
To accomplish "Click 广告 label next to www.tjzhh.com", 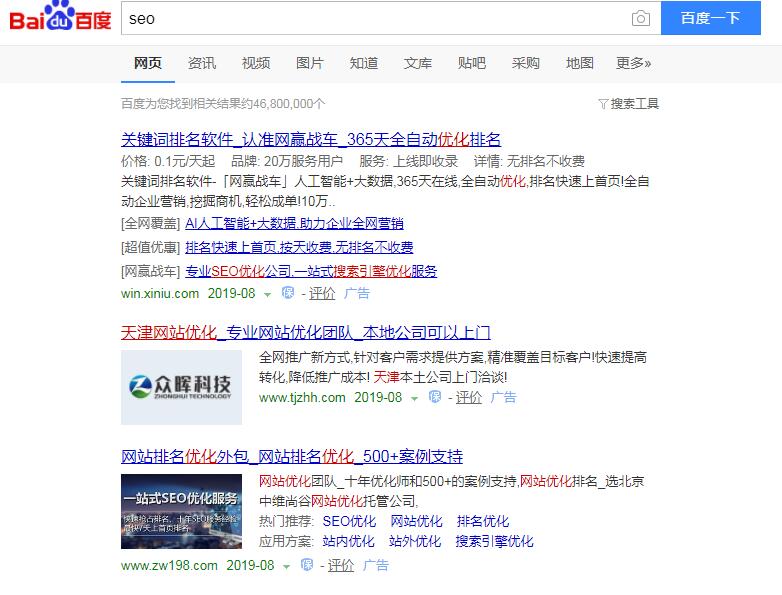I will [503, 397].
